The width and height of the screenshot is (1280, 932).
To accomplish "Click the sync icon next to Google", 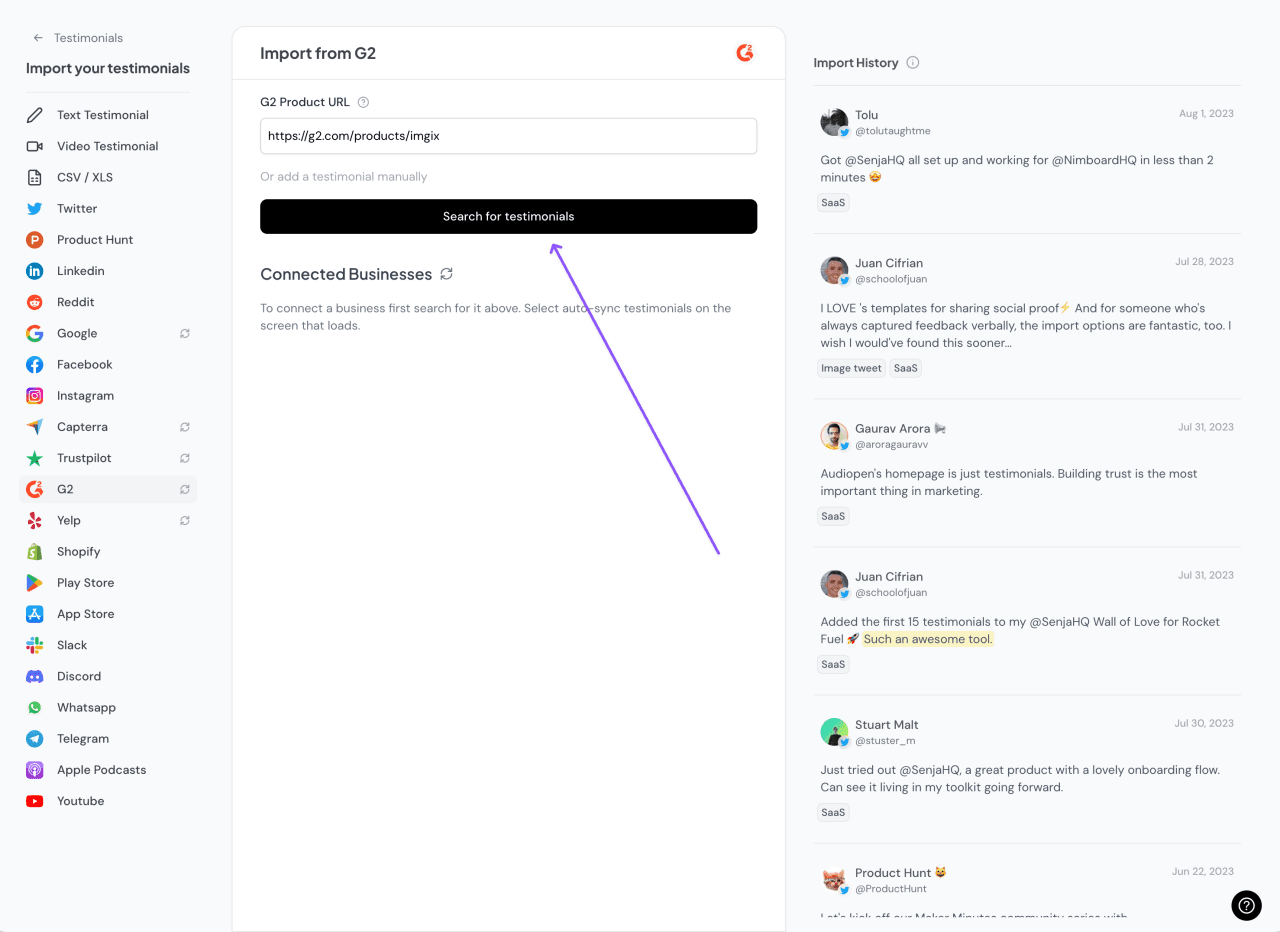I will click(185, 333).
